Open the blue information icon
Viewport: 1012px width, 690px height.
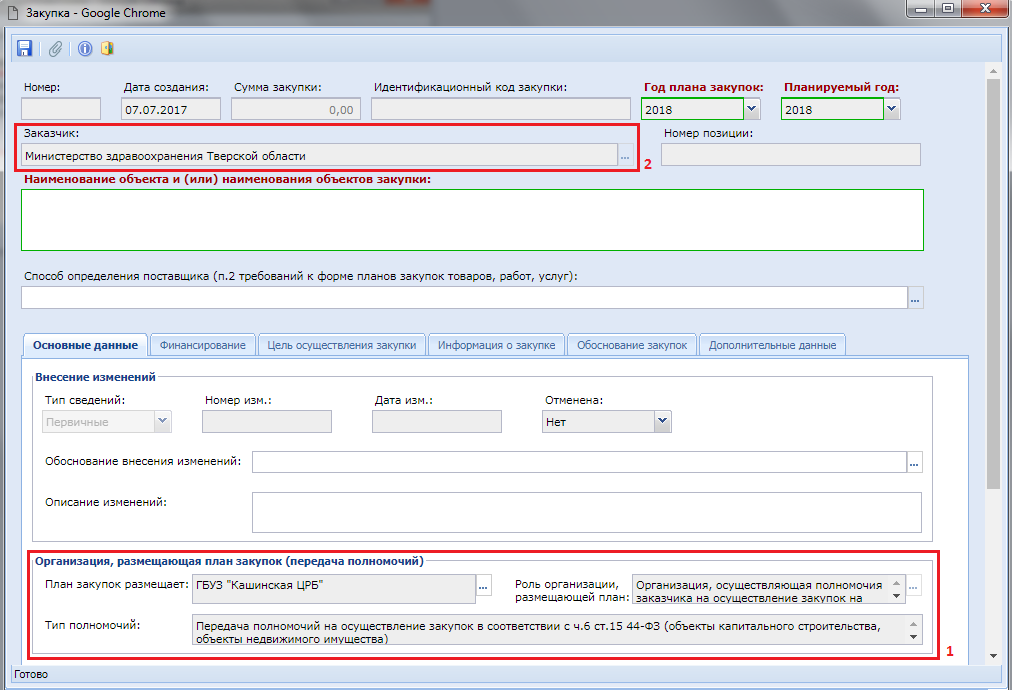click(85, 48)
